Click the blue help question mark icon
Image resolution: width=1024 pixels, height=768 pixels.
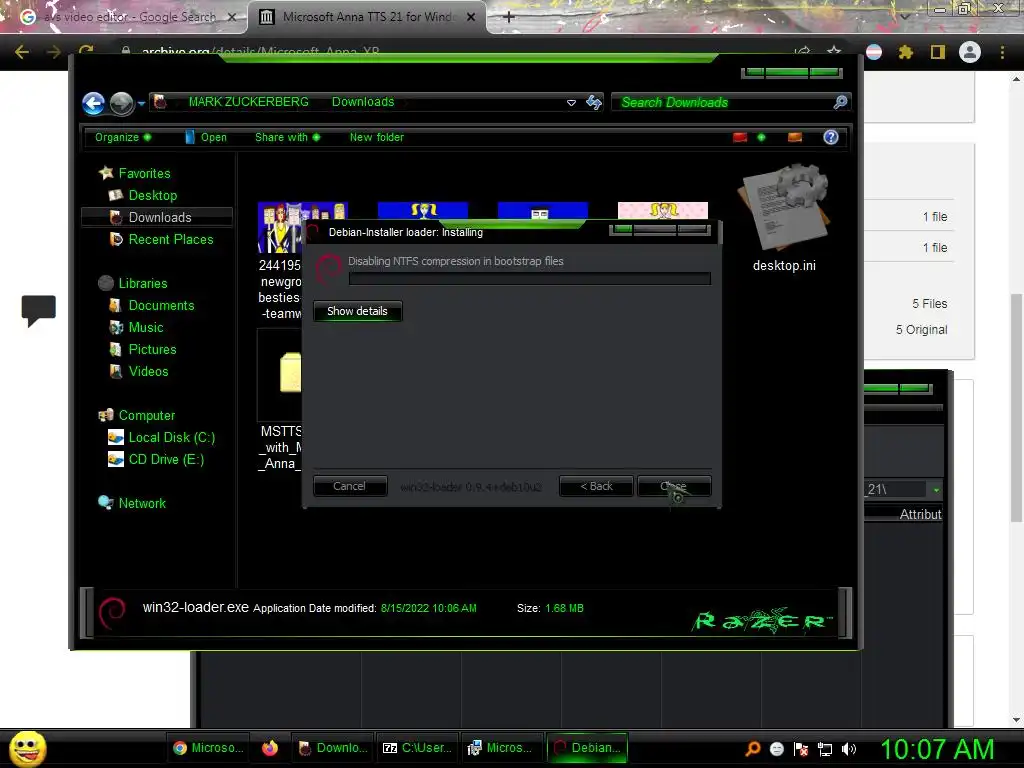coord(831,137)
